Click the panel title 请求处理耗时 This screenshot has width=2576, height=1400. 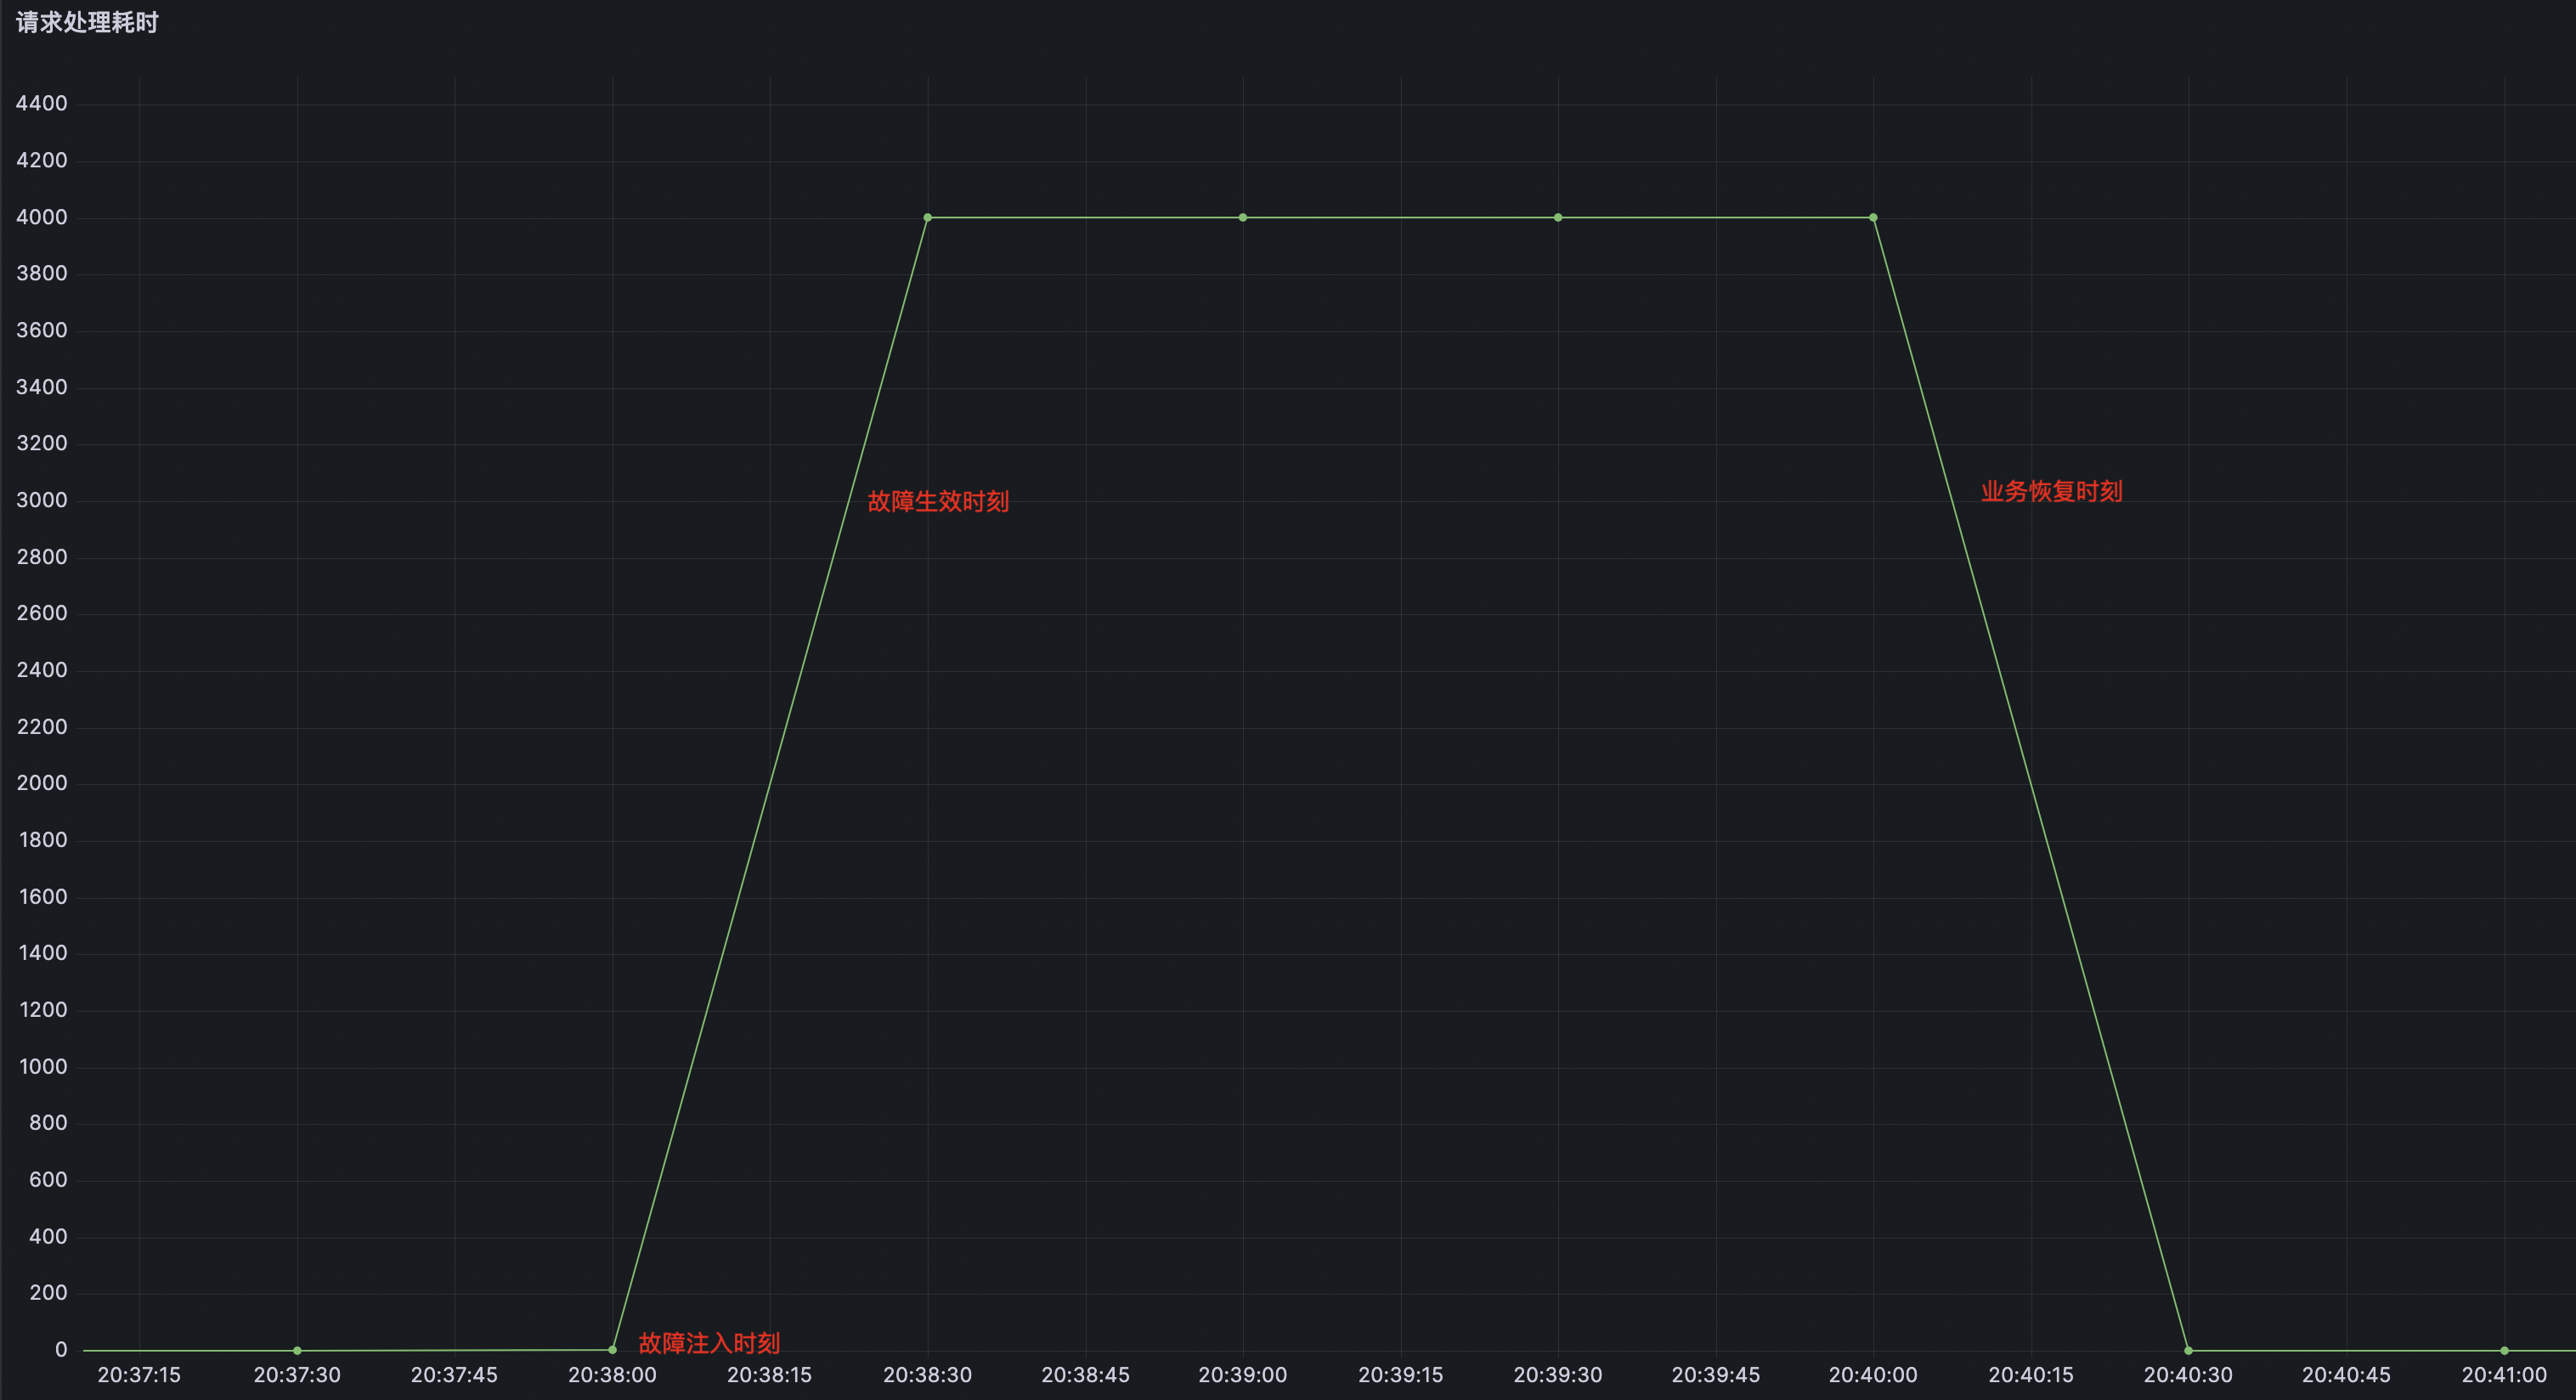tap(87, 22)
